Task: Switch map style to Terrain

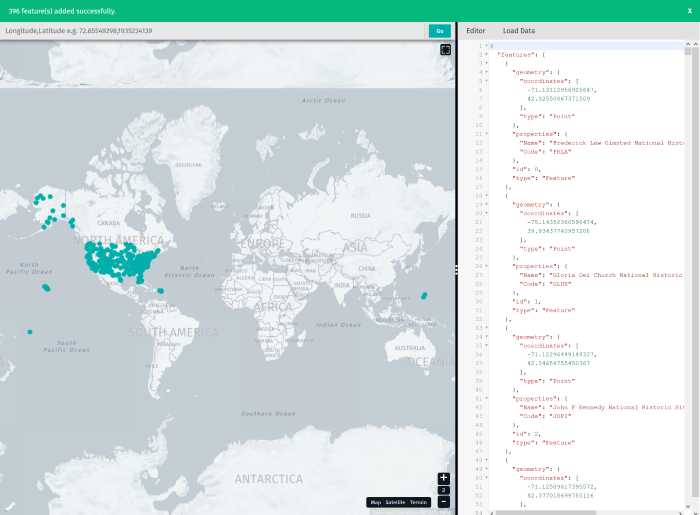Action: pos(418,503)
